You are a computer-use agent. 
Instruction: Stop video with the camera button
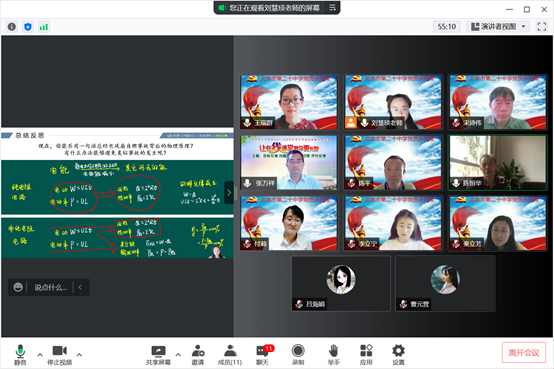60,355
